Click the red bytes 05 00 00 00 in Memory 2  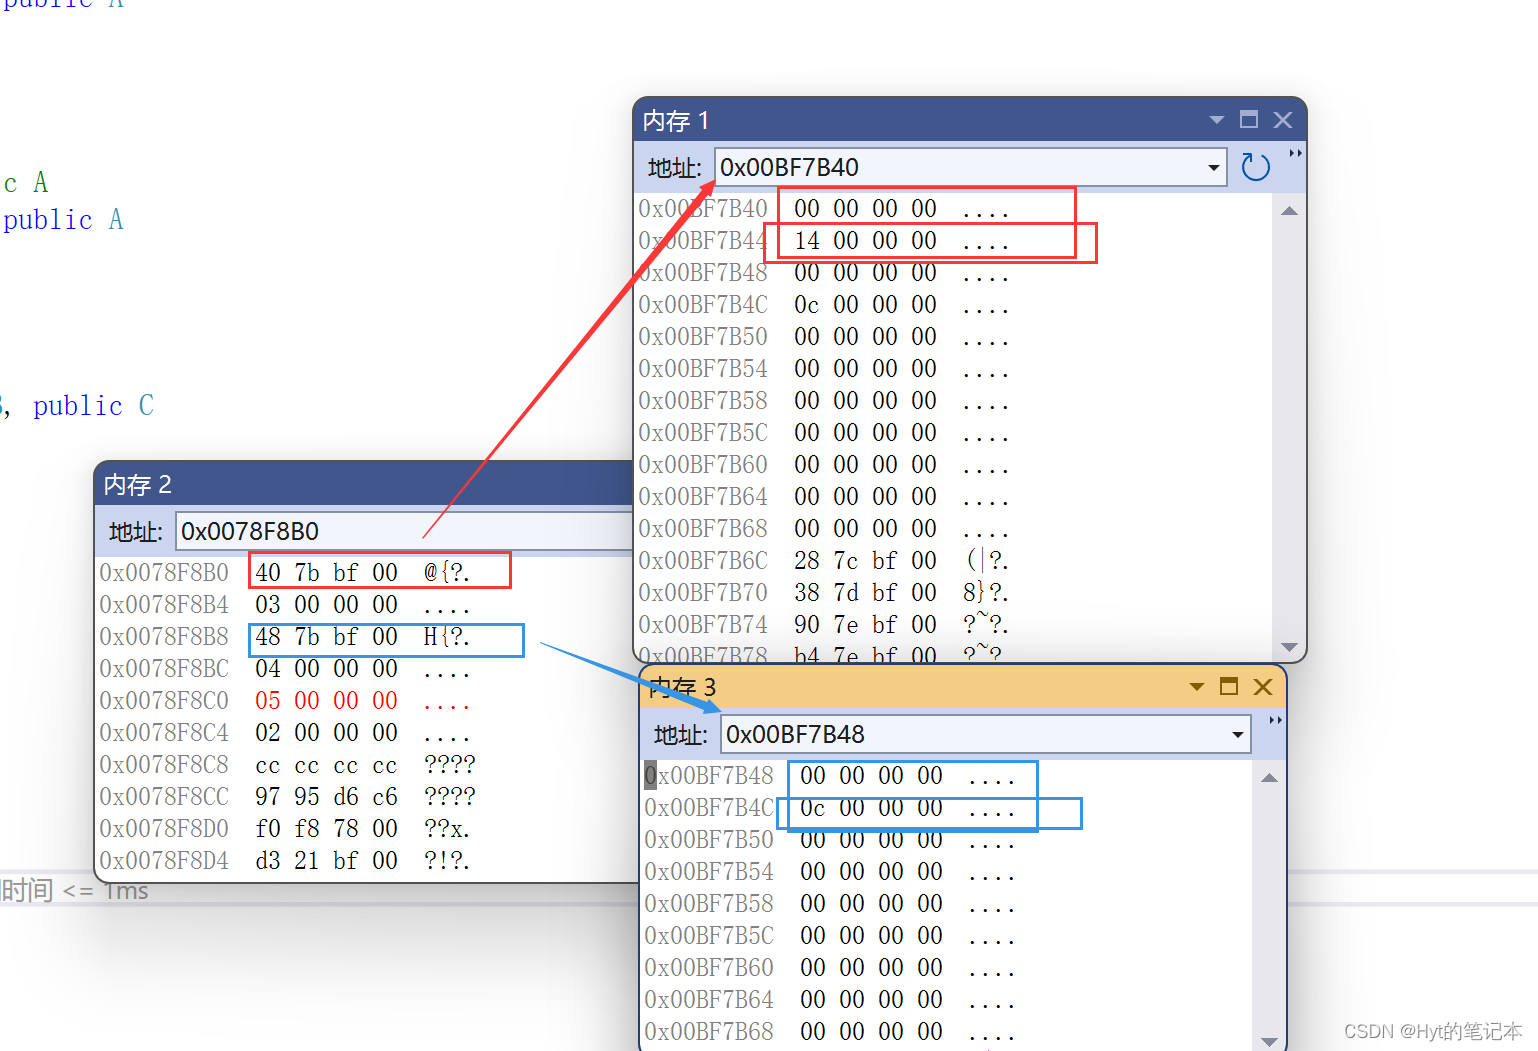326,701
